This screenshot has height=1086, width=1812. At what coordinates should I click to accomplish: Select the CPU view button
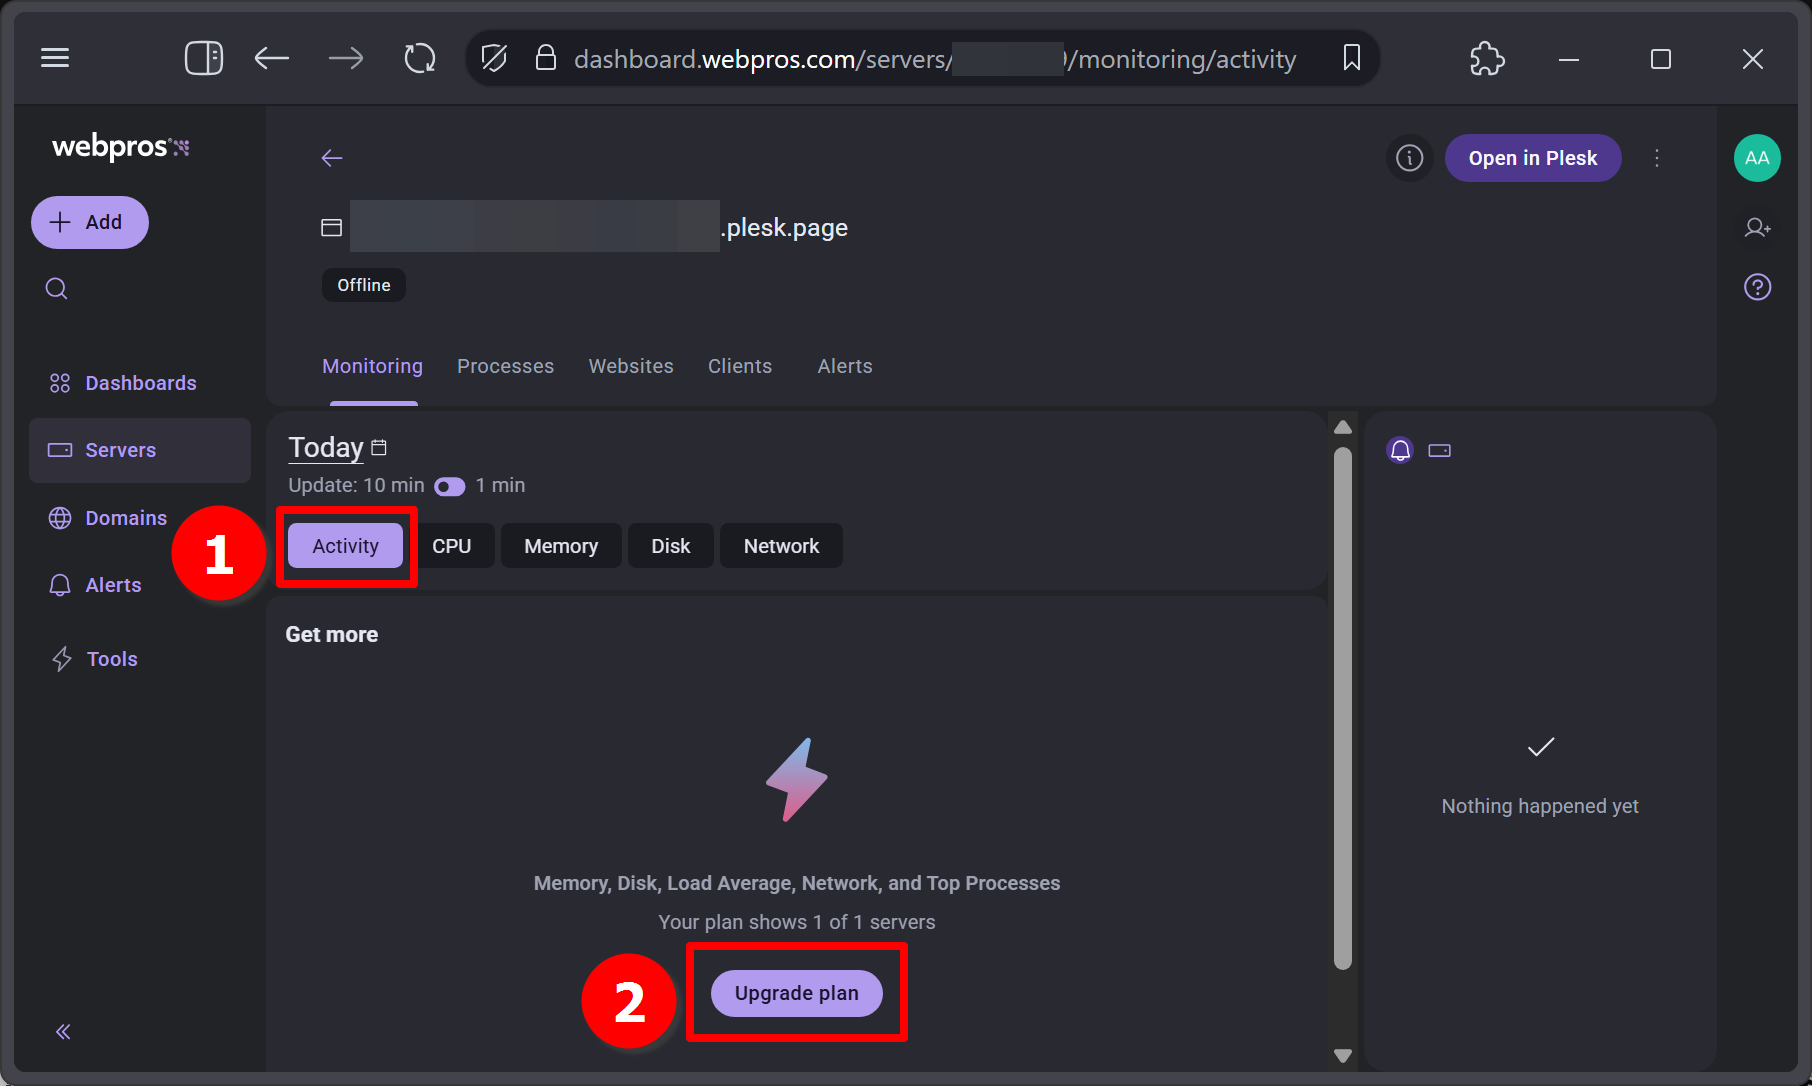(x=452, y=546)
